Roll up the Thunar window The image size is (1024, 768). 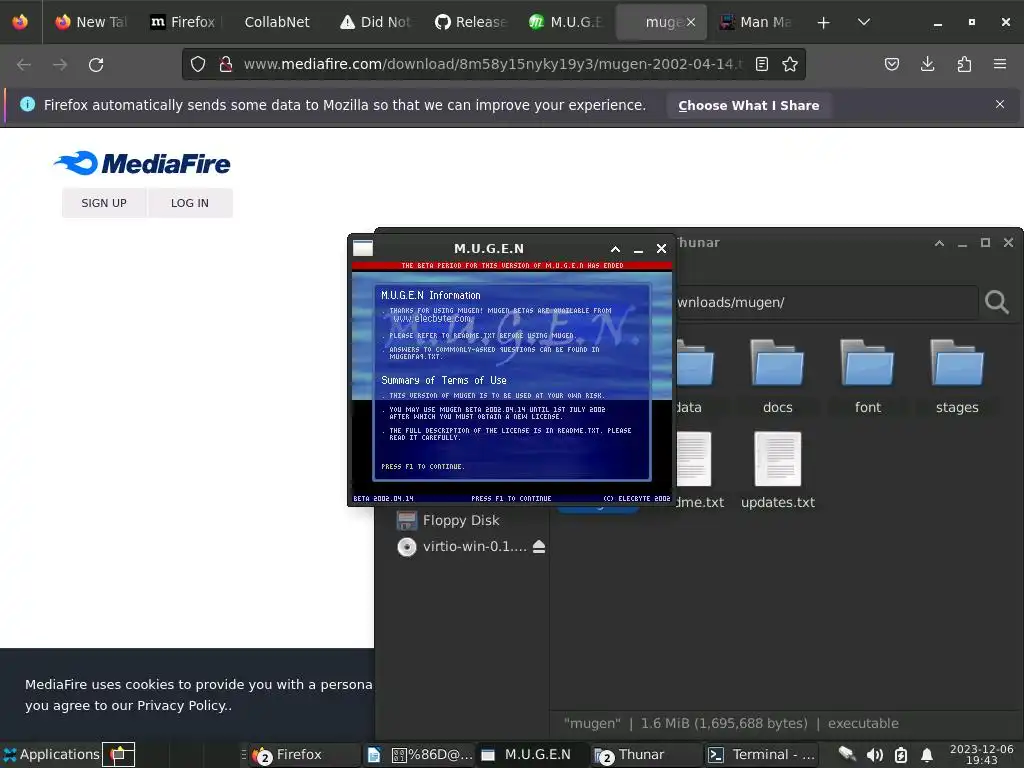click(x=939, y=243)
